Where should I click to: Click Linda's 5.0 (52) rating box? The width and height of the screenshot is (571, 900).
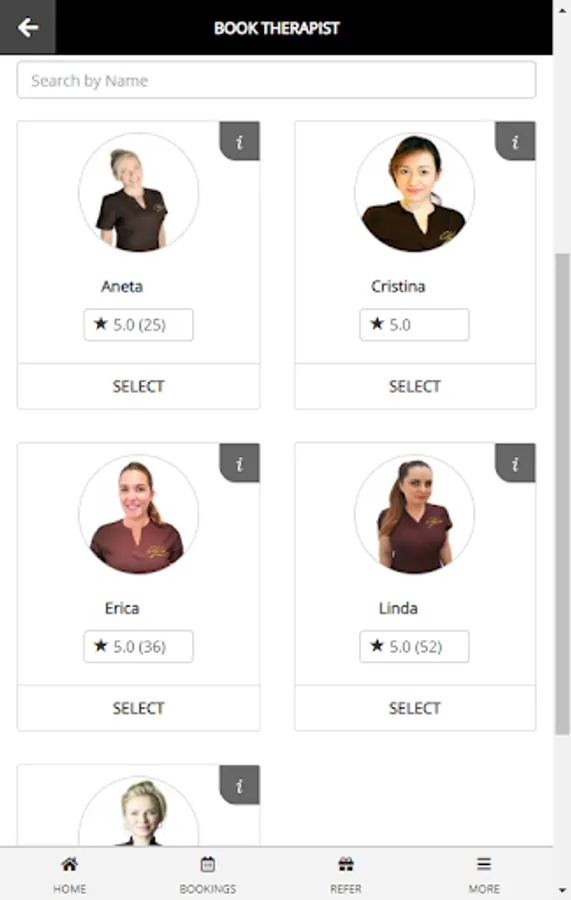(414, 647)
